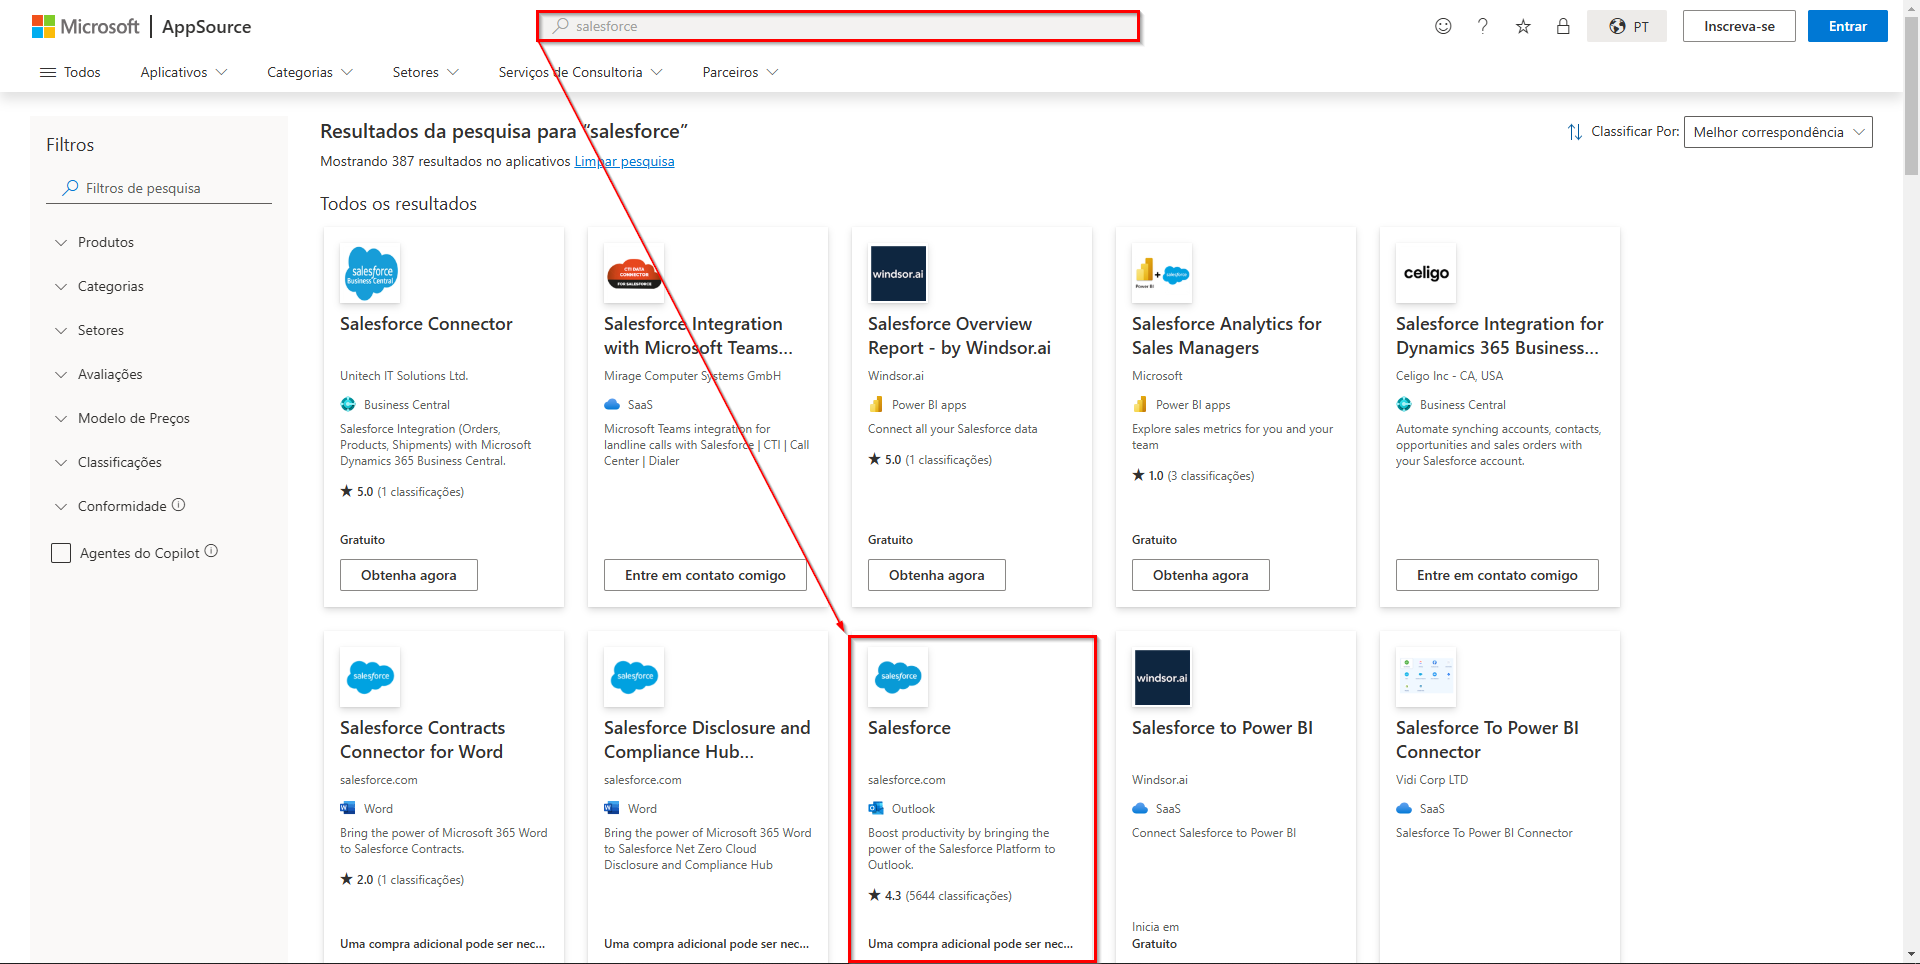The image size is (1920, 964).
Task: Click Obtenha agora for Salesforce Analytics
Action: (1201, 575)
